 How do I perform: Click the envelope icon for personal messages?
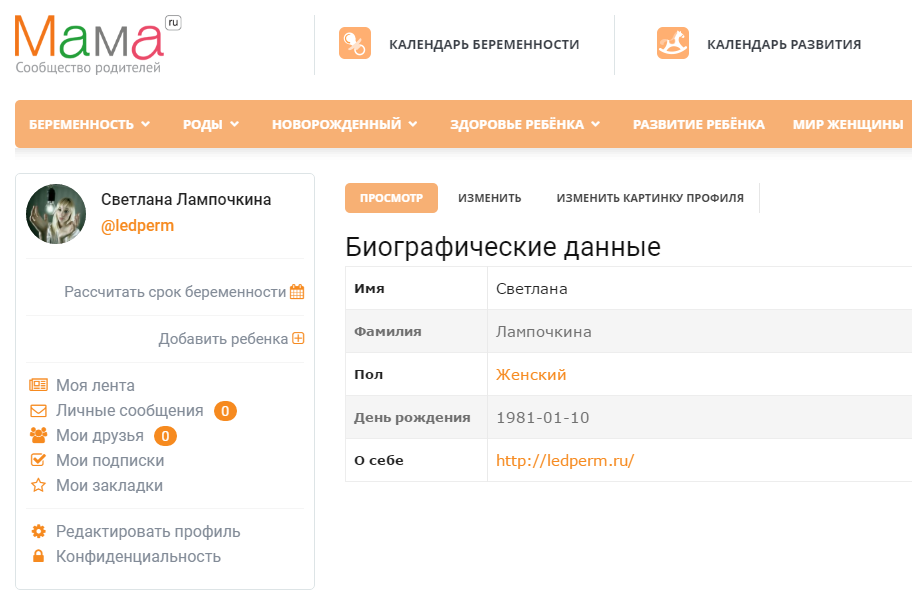point(39,411)
